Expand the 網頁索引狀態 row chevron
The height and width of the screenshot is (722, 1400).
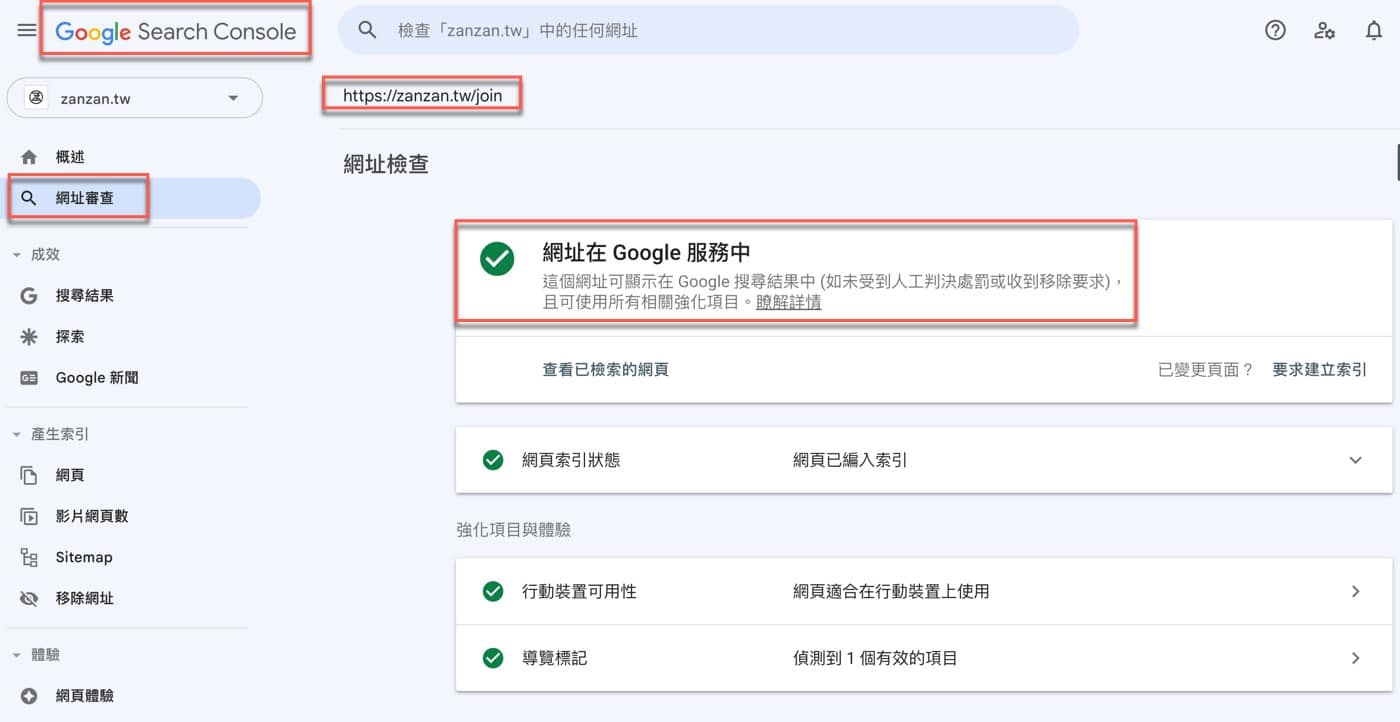pyautogui.click(x=1356, y=460)
